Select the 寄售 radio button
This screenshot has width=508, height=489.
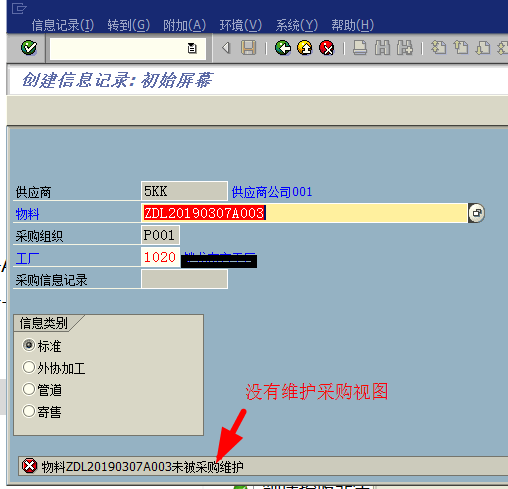pos(29,411)
